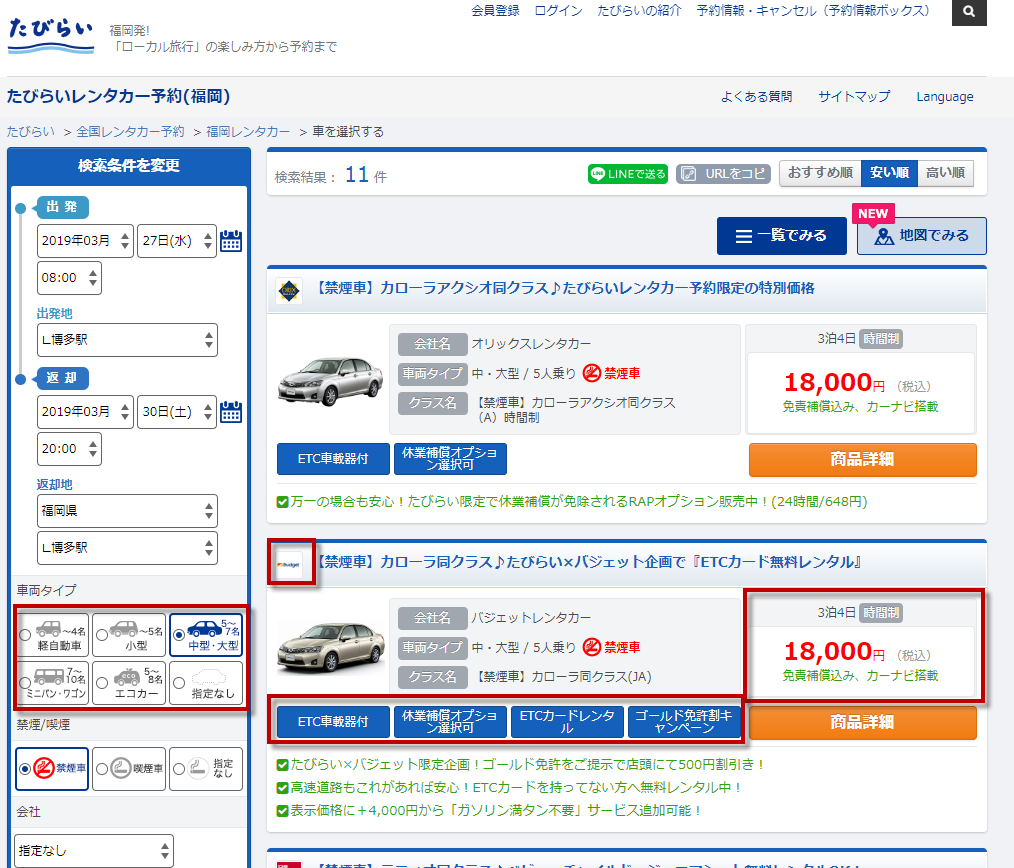Click Budget gold car thumbnail
1014x868 pixels.
[330, 649]
